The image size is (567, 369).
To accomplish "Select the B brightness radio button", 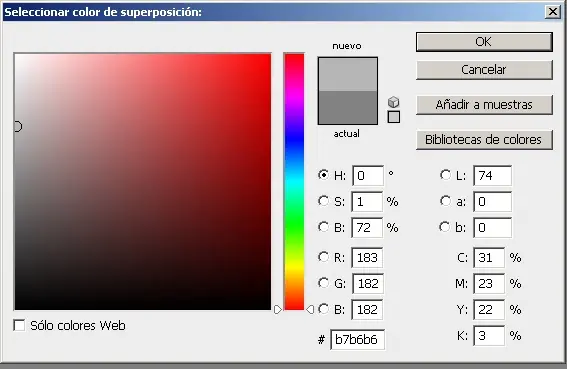I will (x=323, y=227).
